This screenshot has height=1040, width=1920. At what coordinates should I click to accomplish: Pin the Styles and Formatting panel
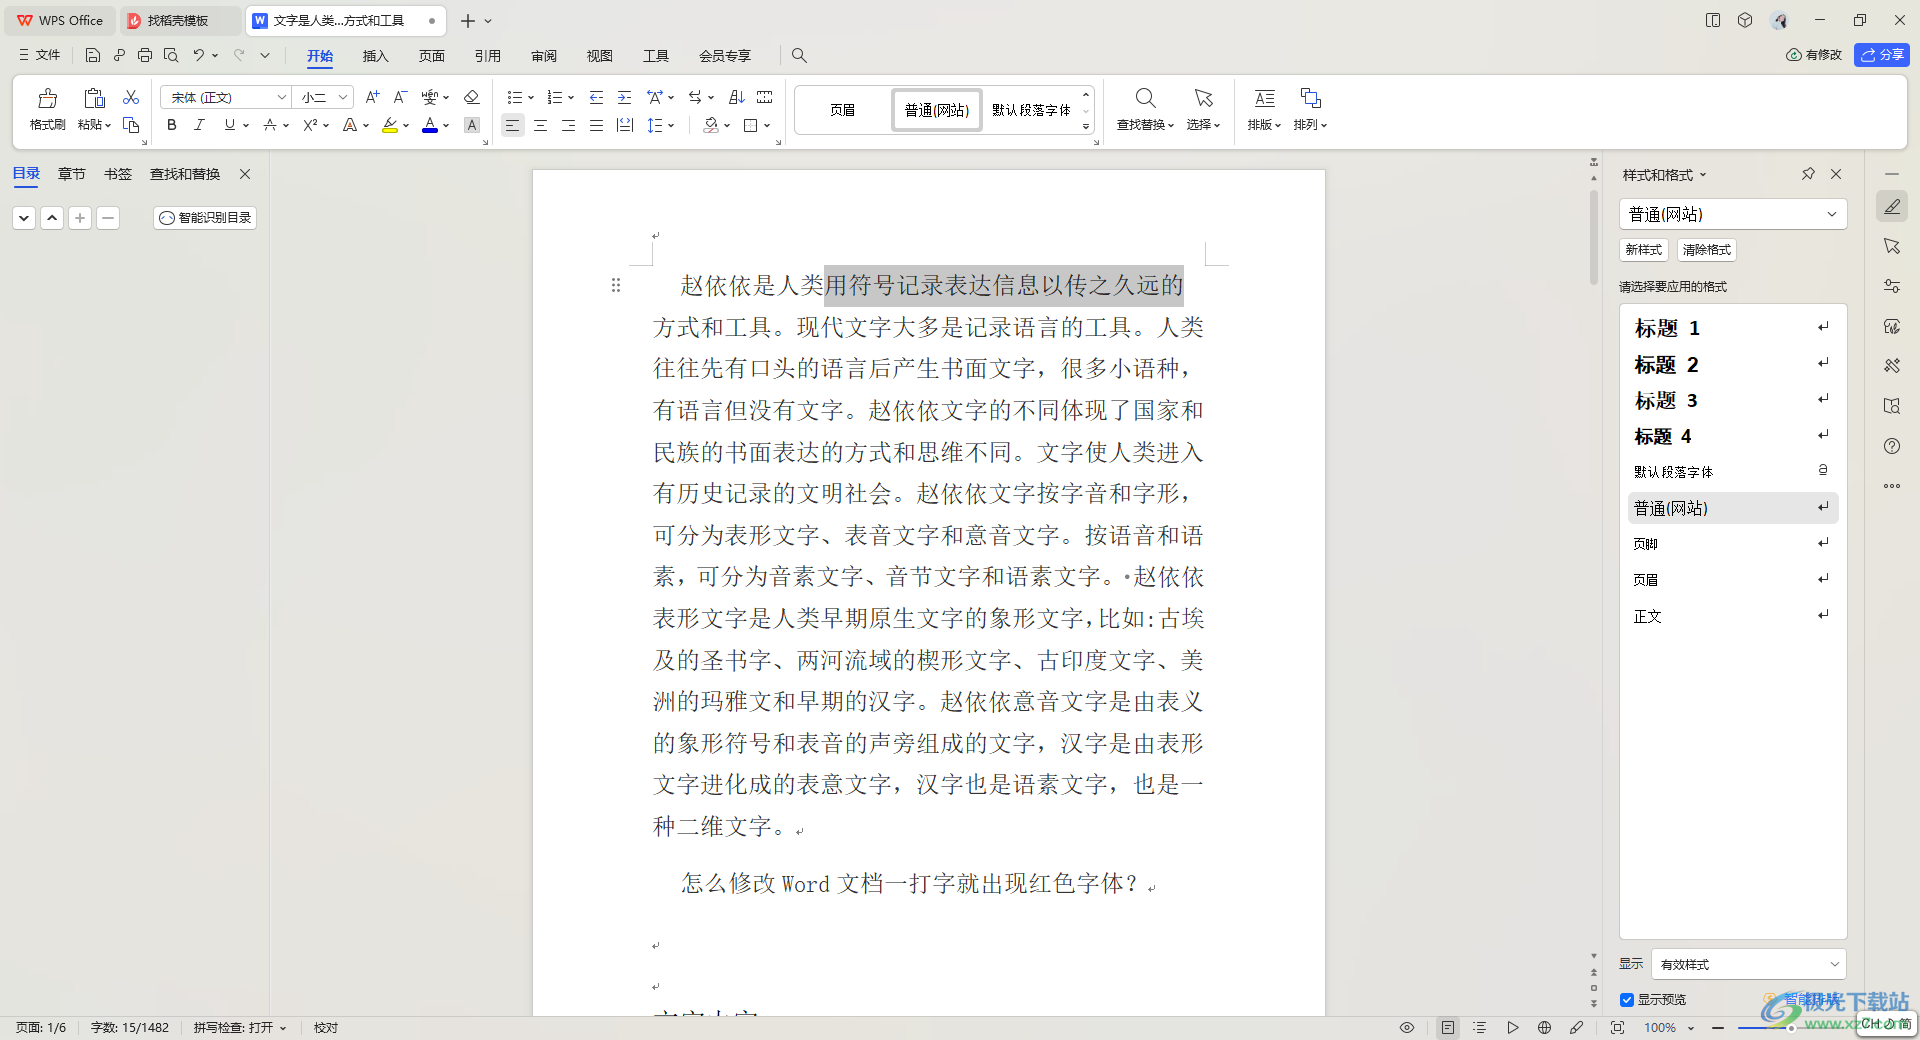tap(1808, 174)
